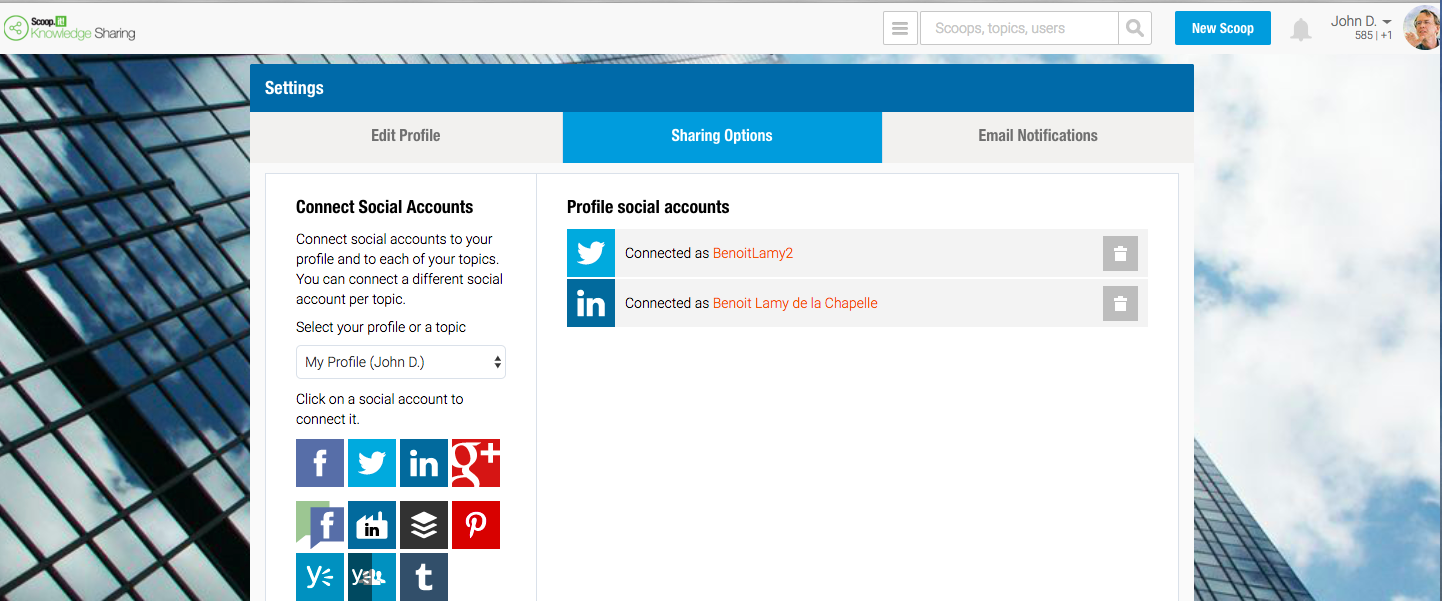Connect a Pinterest account
The height and width of the screenshot is (601, 1442).
click(x=476, y=525)
